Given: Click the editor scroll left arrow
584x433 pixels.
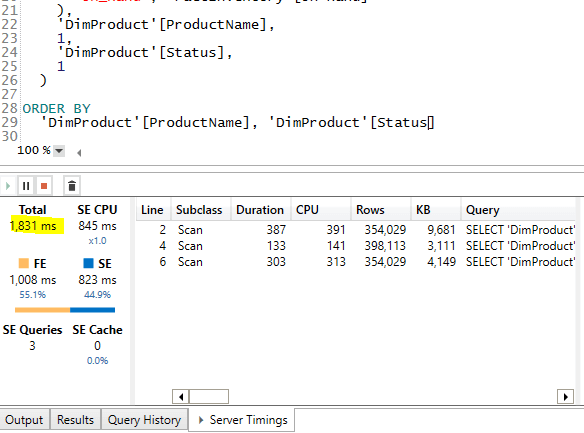Looking at the screenshot, I should 79,152.
